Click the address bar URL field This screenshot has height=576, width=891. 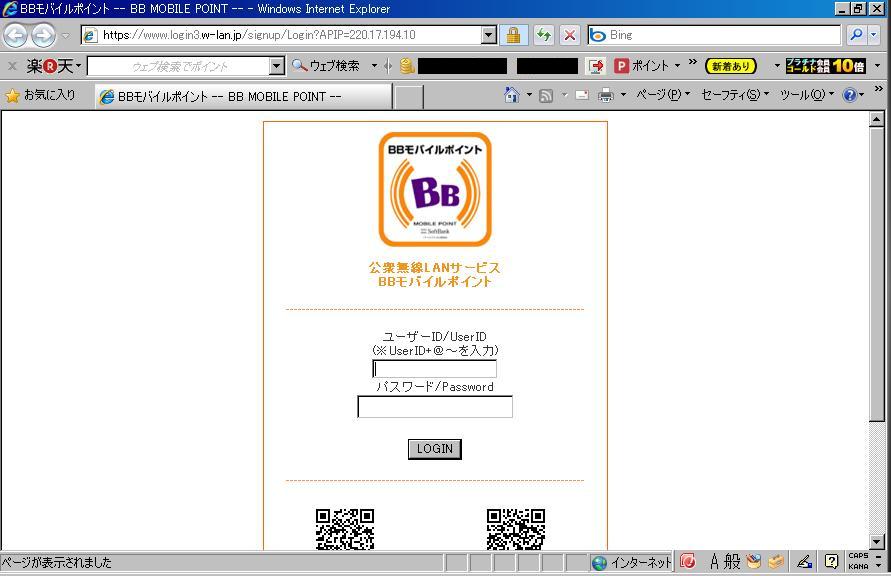281,35
